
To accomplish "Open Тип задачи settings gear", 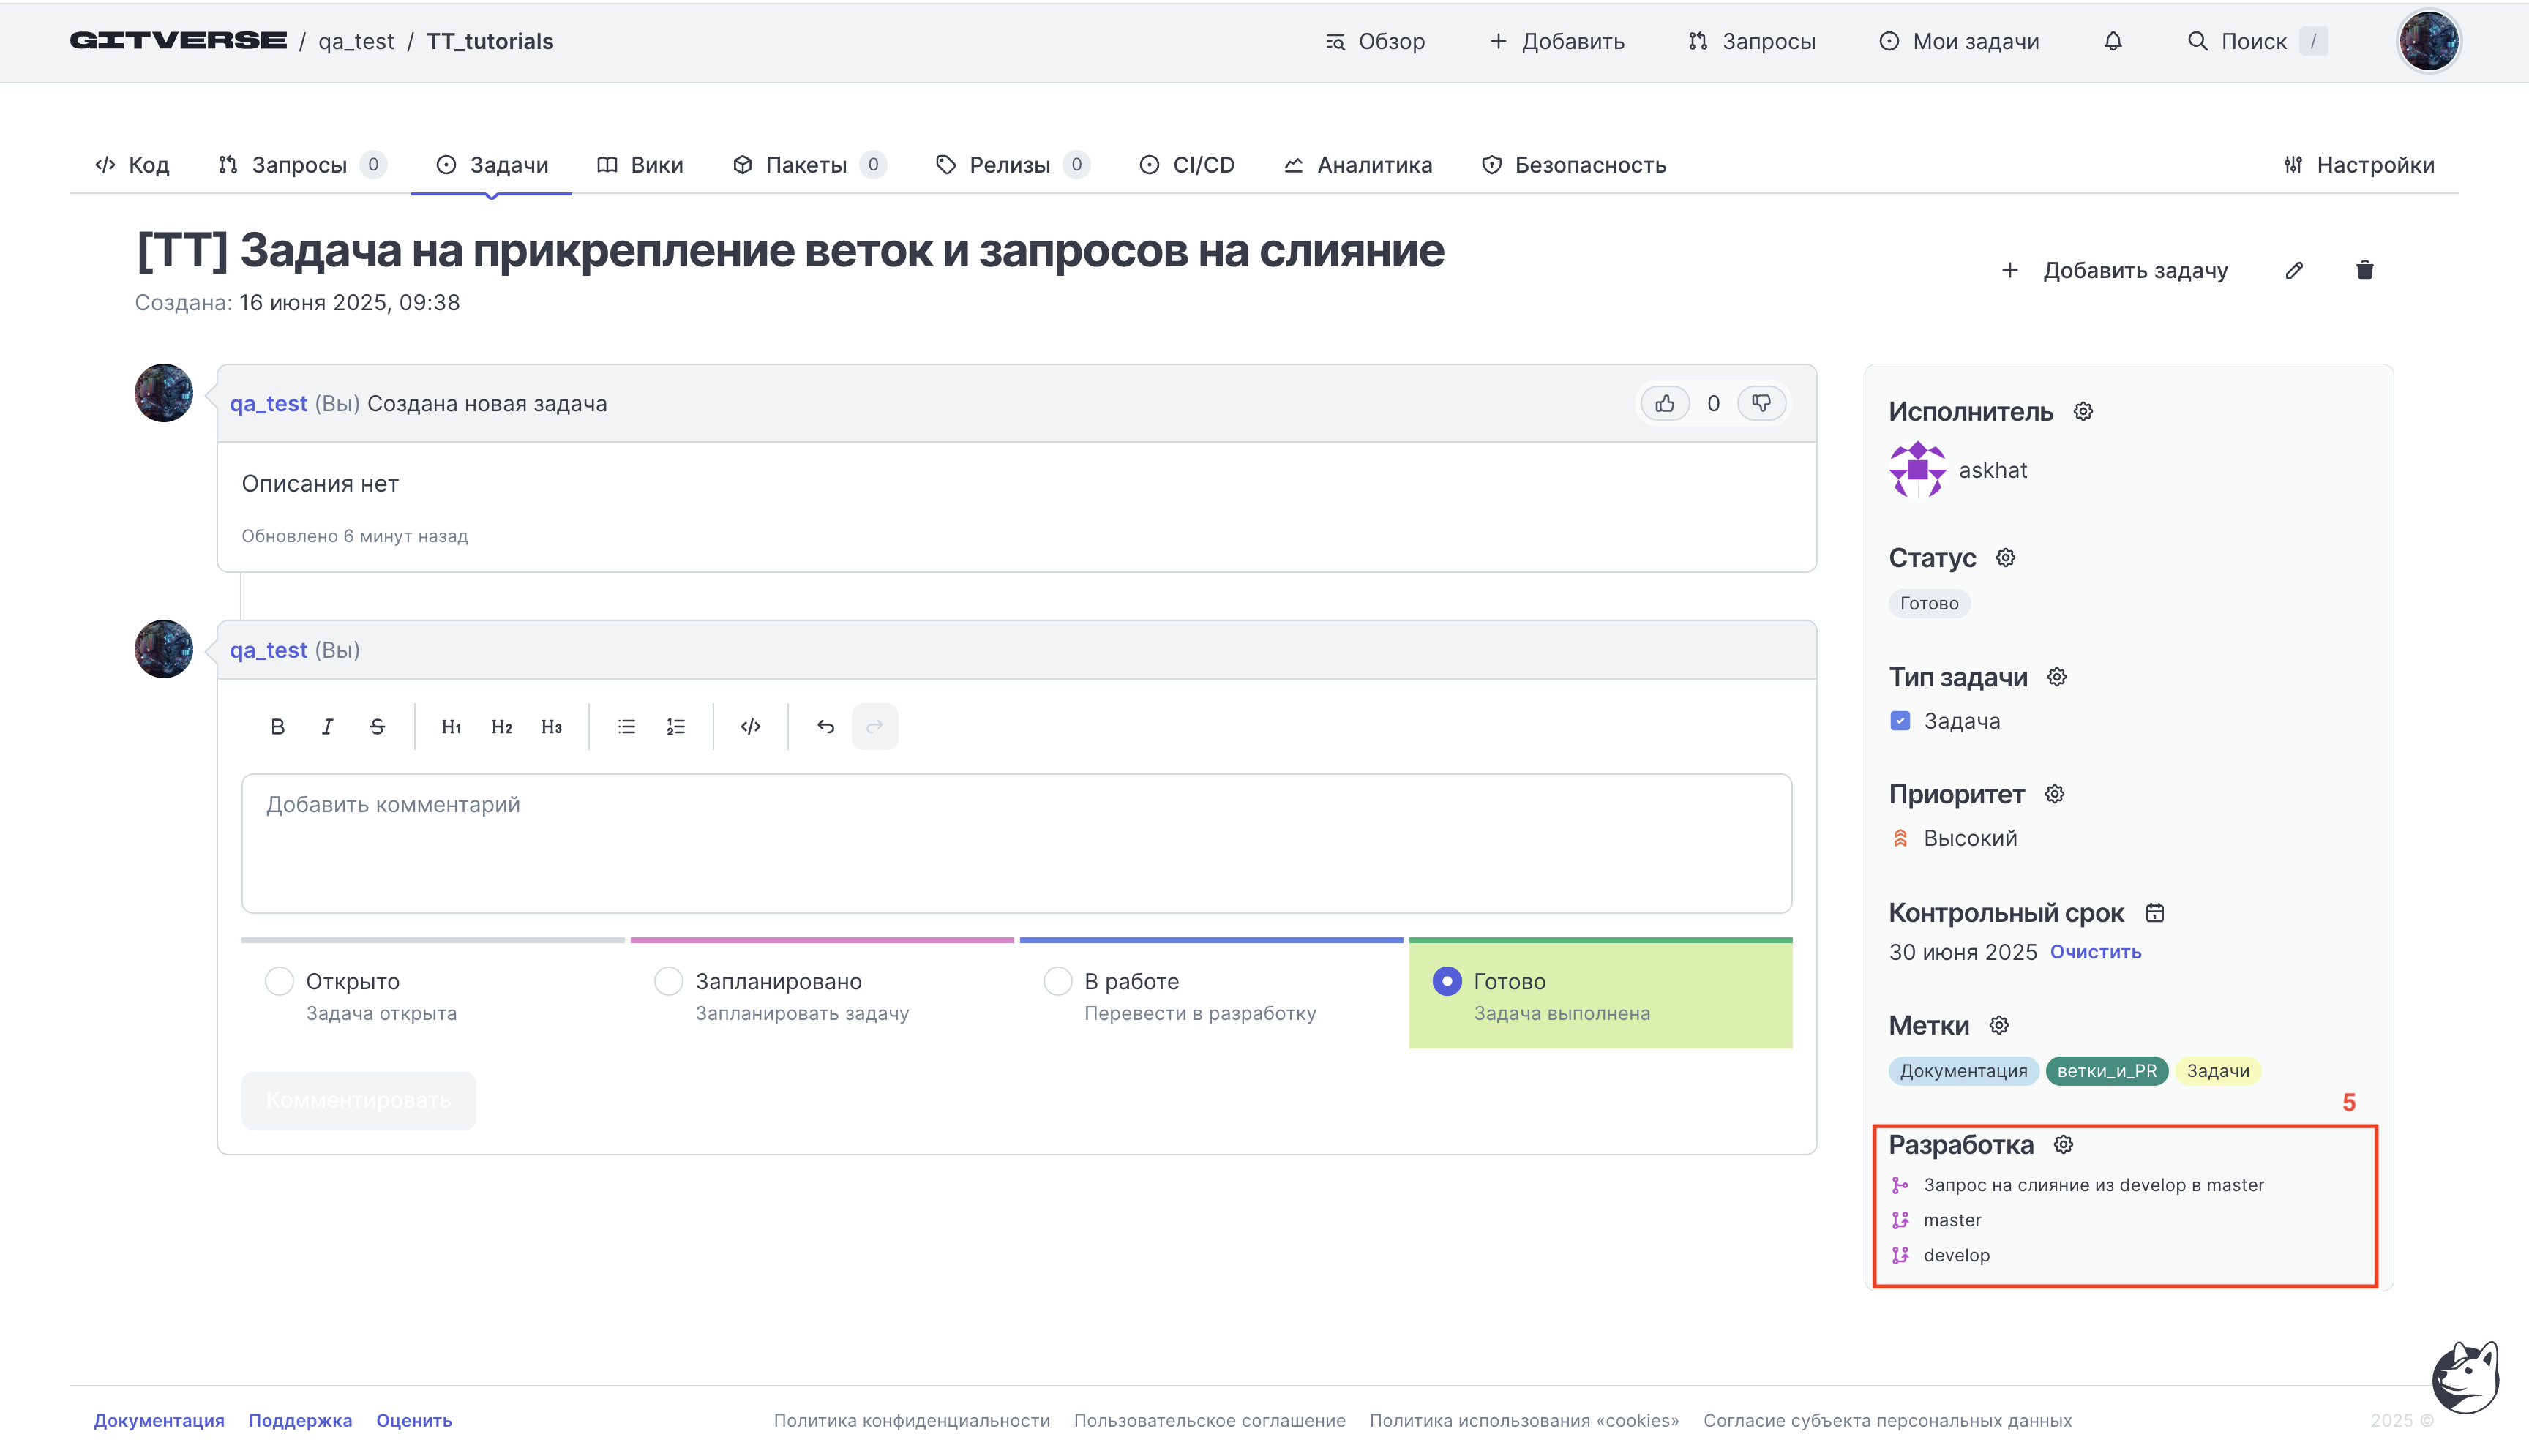I will pyautogui.click(x=2056, y=678).
